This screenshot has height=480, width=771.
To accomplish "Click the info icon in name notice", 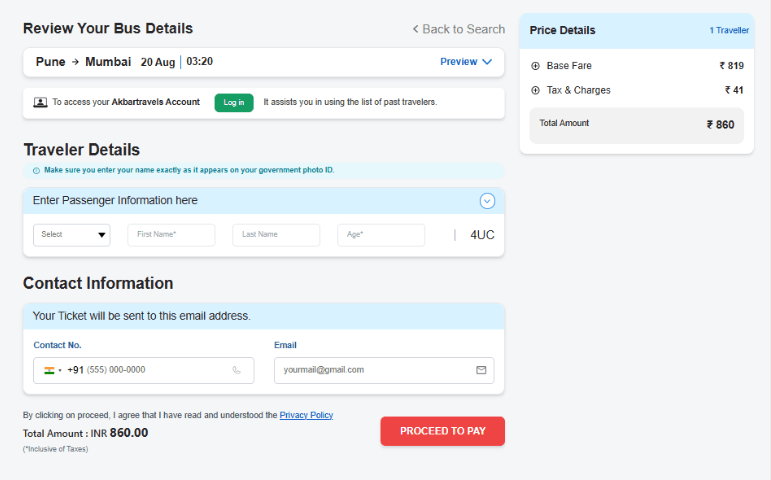I will pos(36,171).
